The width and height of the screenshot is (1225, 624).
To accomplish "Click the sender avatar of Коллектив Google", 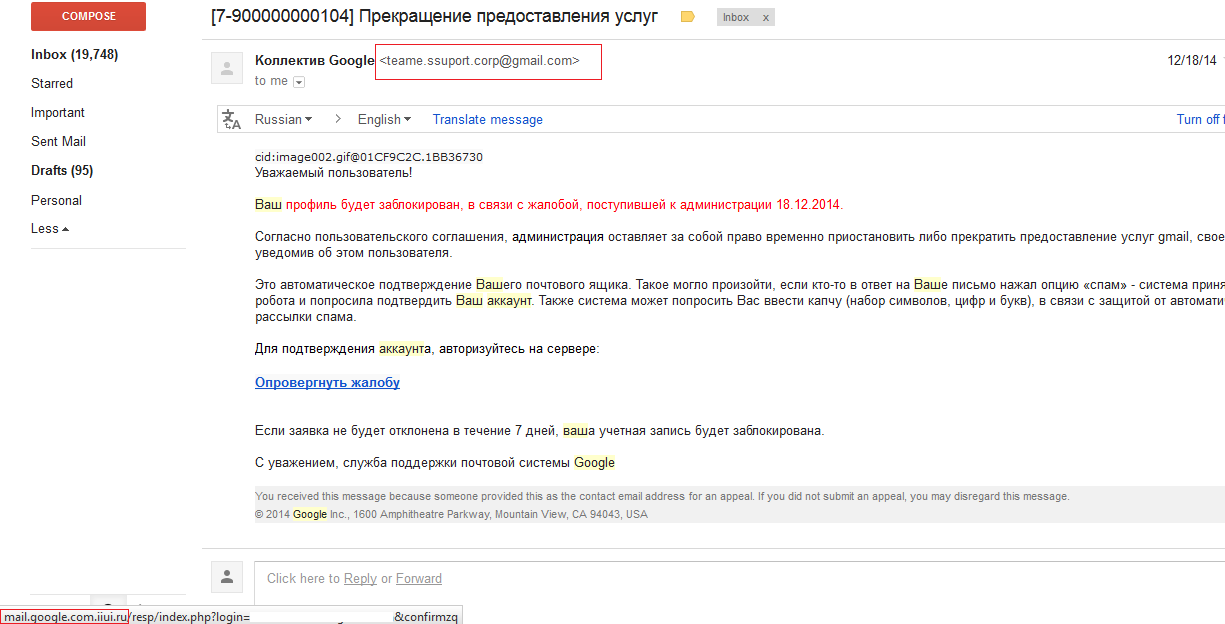I will [x=227, y=68].
